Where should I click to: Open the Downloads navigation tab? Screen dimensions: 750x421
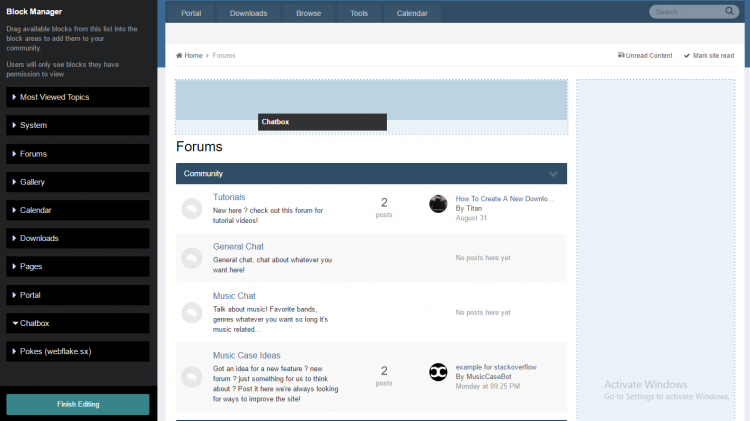(248, 13)
